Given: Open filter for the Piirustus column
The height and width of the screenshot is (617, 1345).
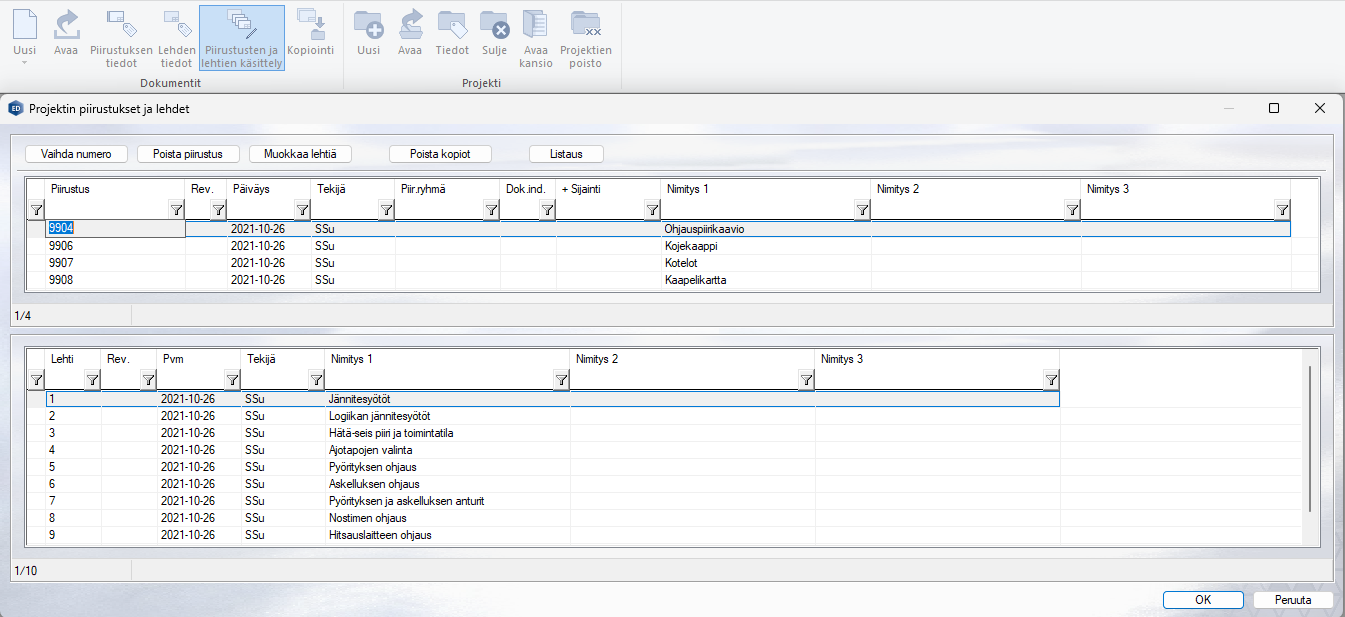Looking at the screenshot, I should [x=177, y=210].
